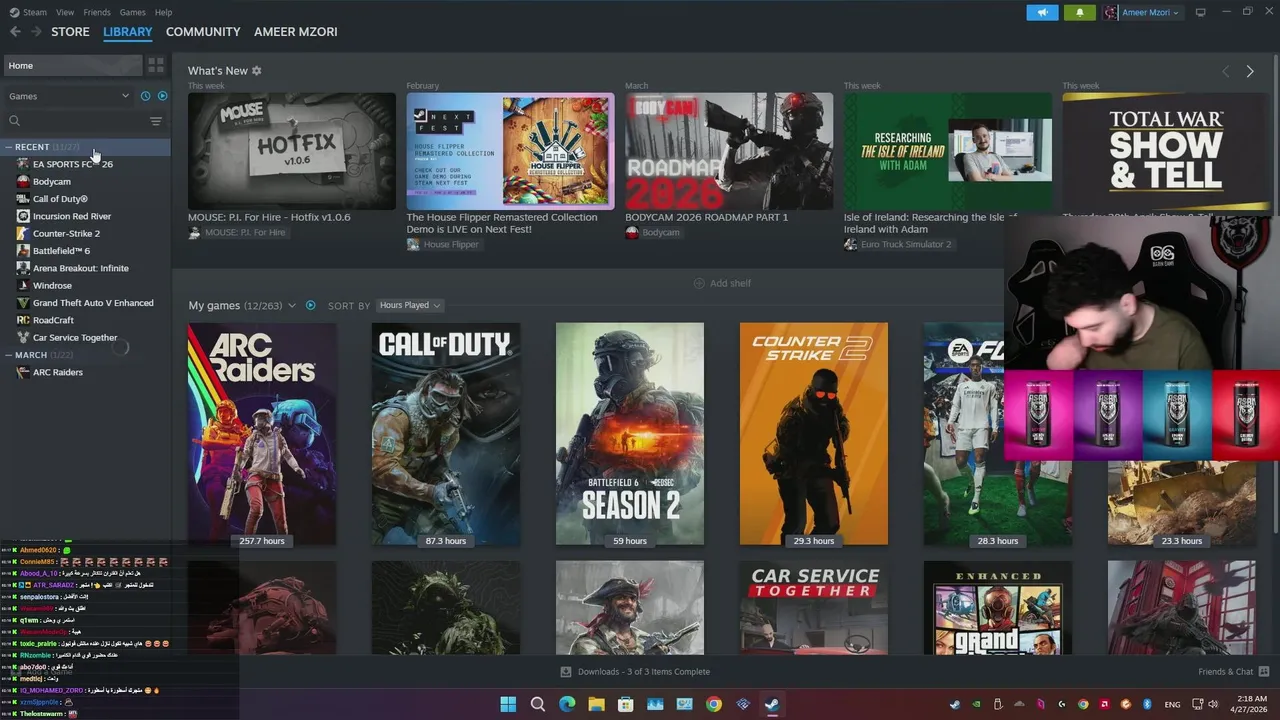Open Counter-Strike 2 game cover

click(x=814, y=434)
